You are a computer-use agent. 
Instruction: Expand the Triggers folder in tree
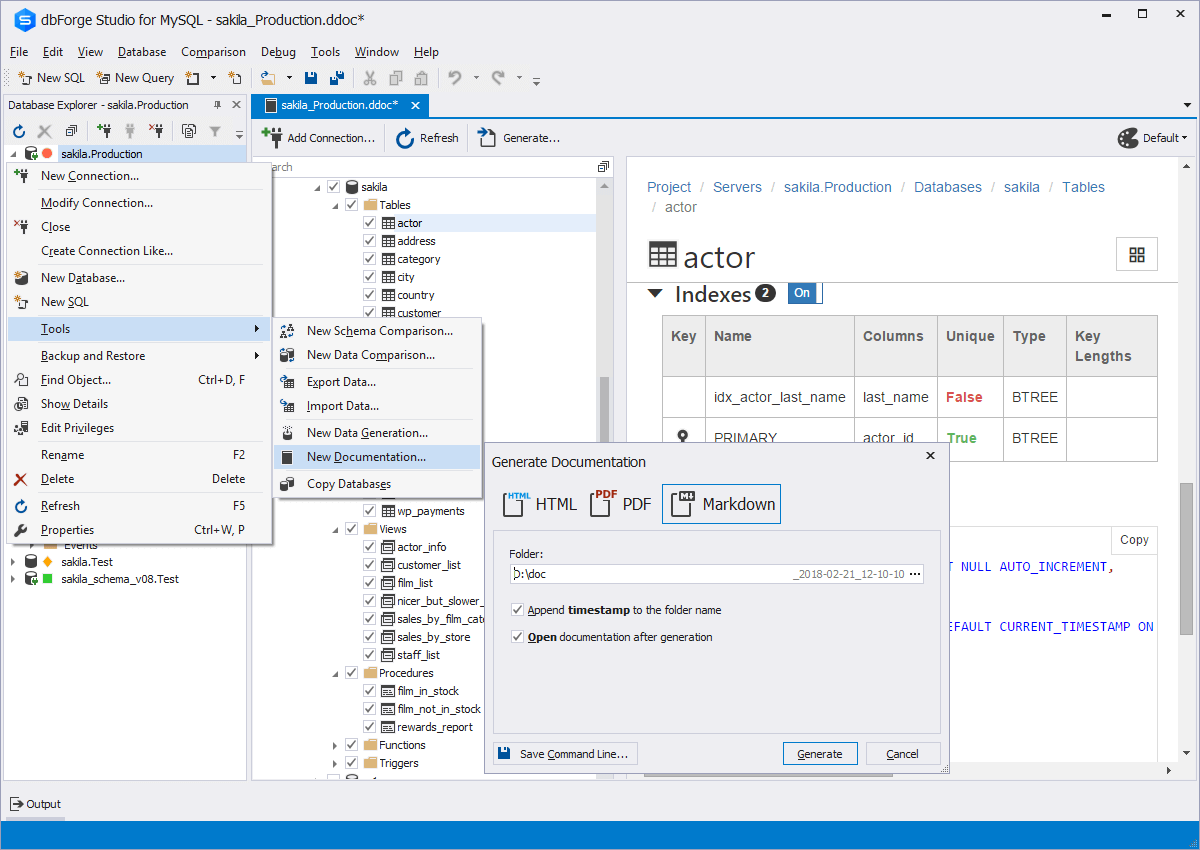coord(336,763)
